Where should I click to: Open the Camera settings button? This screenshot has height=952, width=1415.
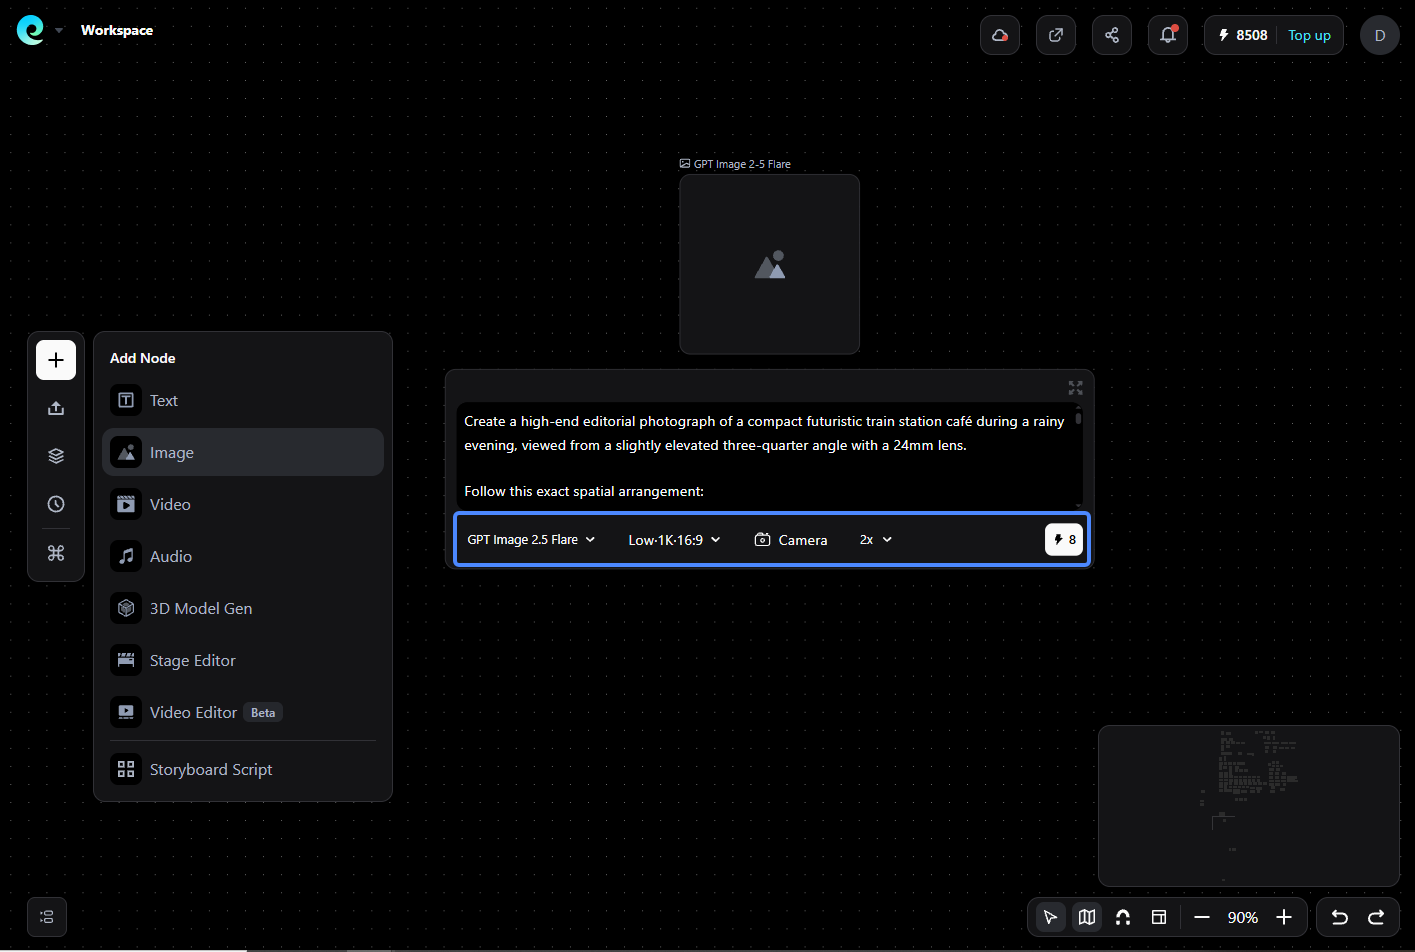(x=791, y=540)
